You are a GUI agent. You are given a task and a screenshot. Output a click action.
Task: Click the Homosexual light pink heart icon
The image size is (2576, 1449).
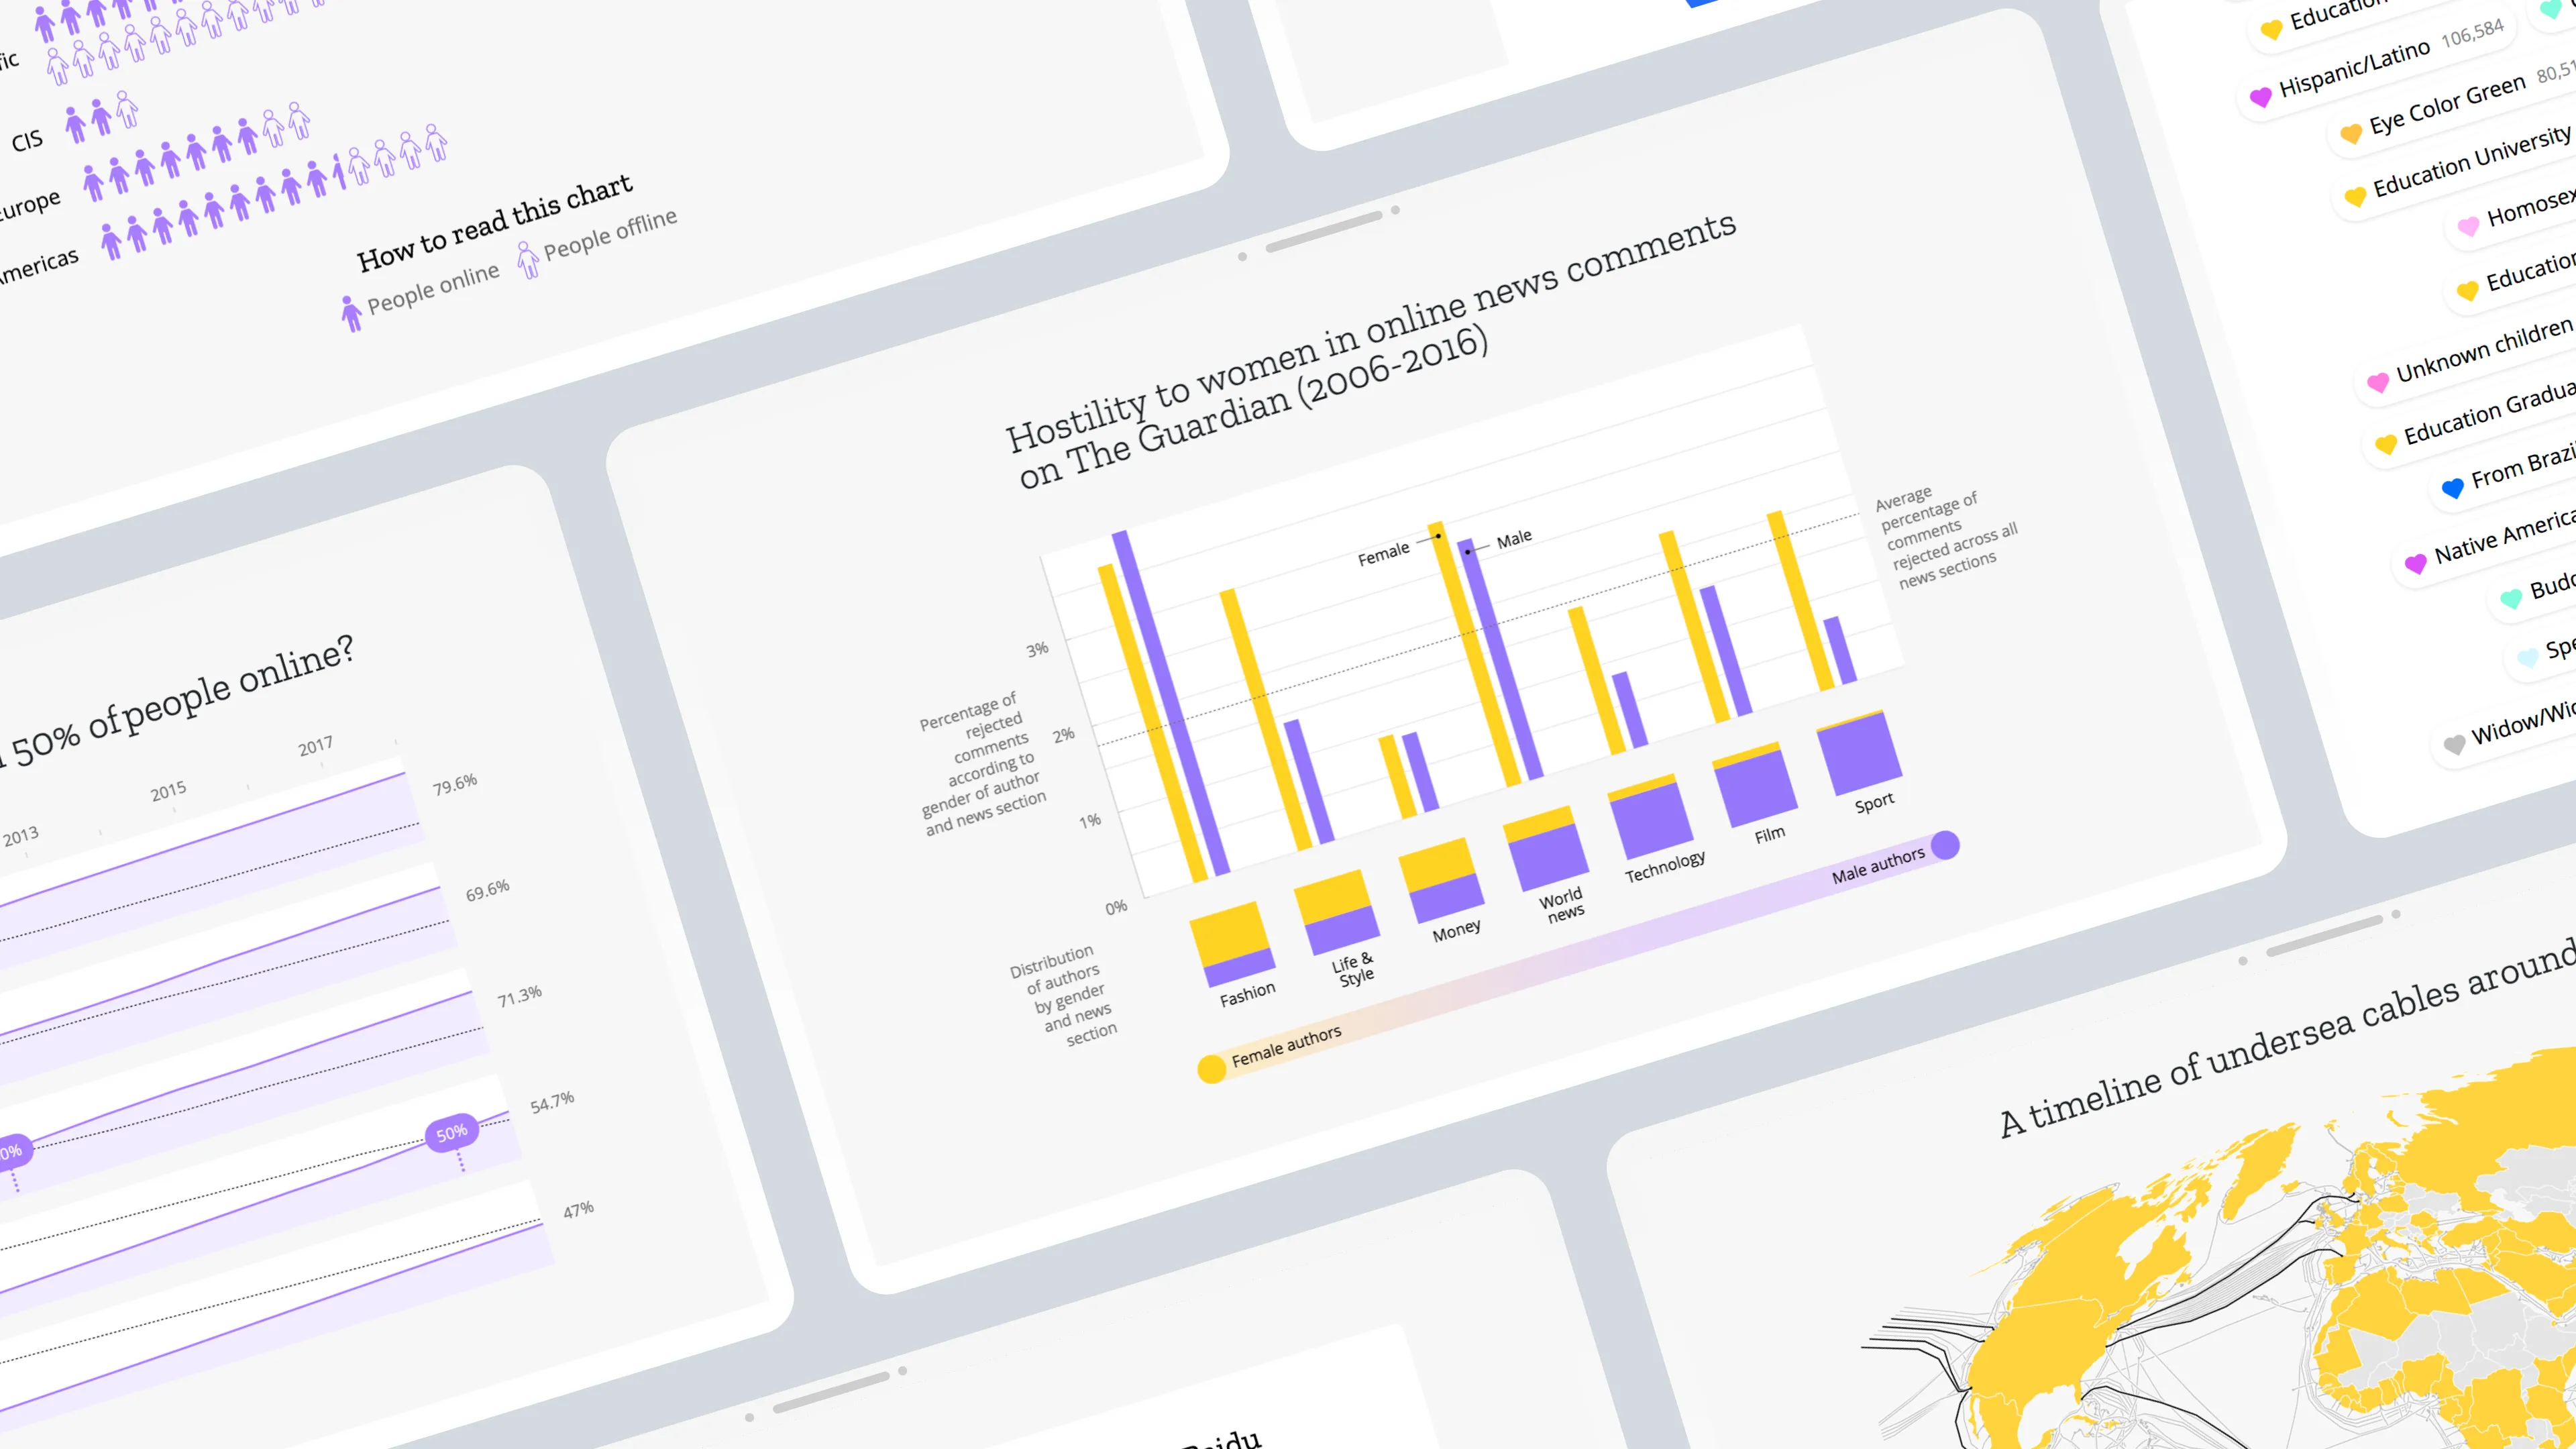(2467, 226)
